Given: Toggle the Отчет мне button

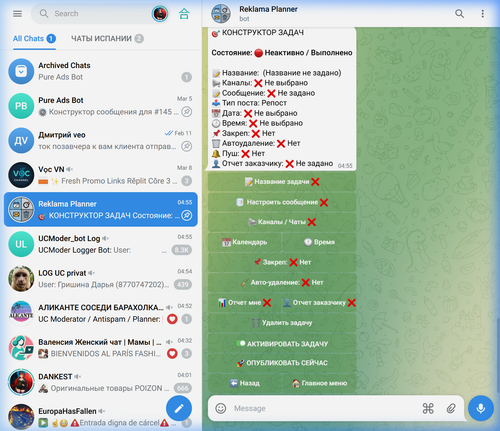Looking at the screenshot, I should pyautogui.click(x=245, y=303).
